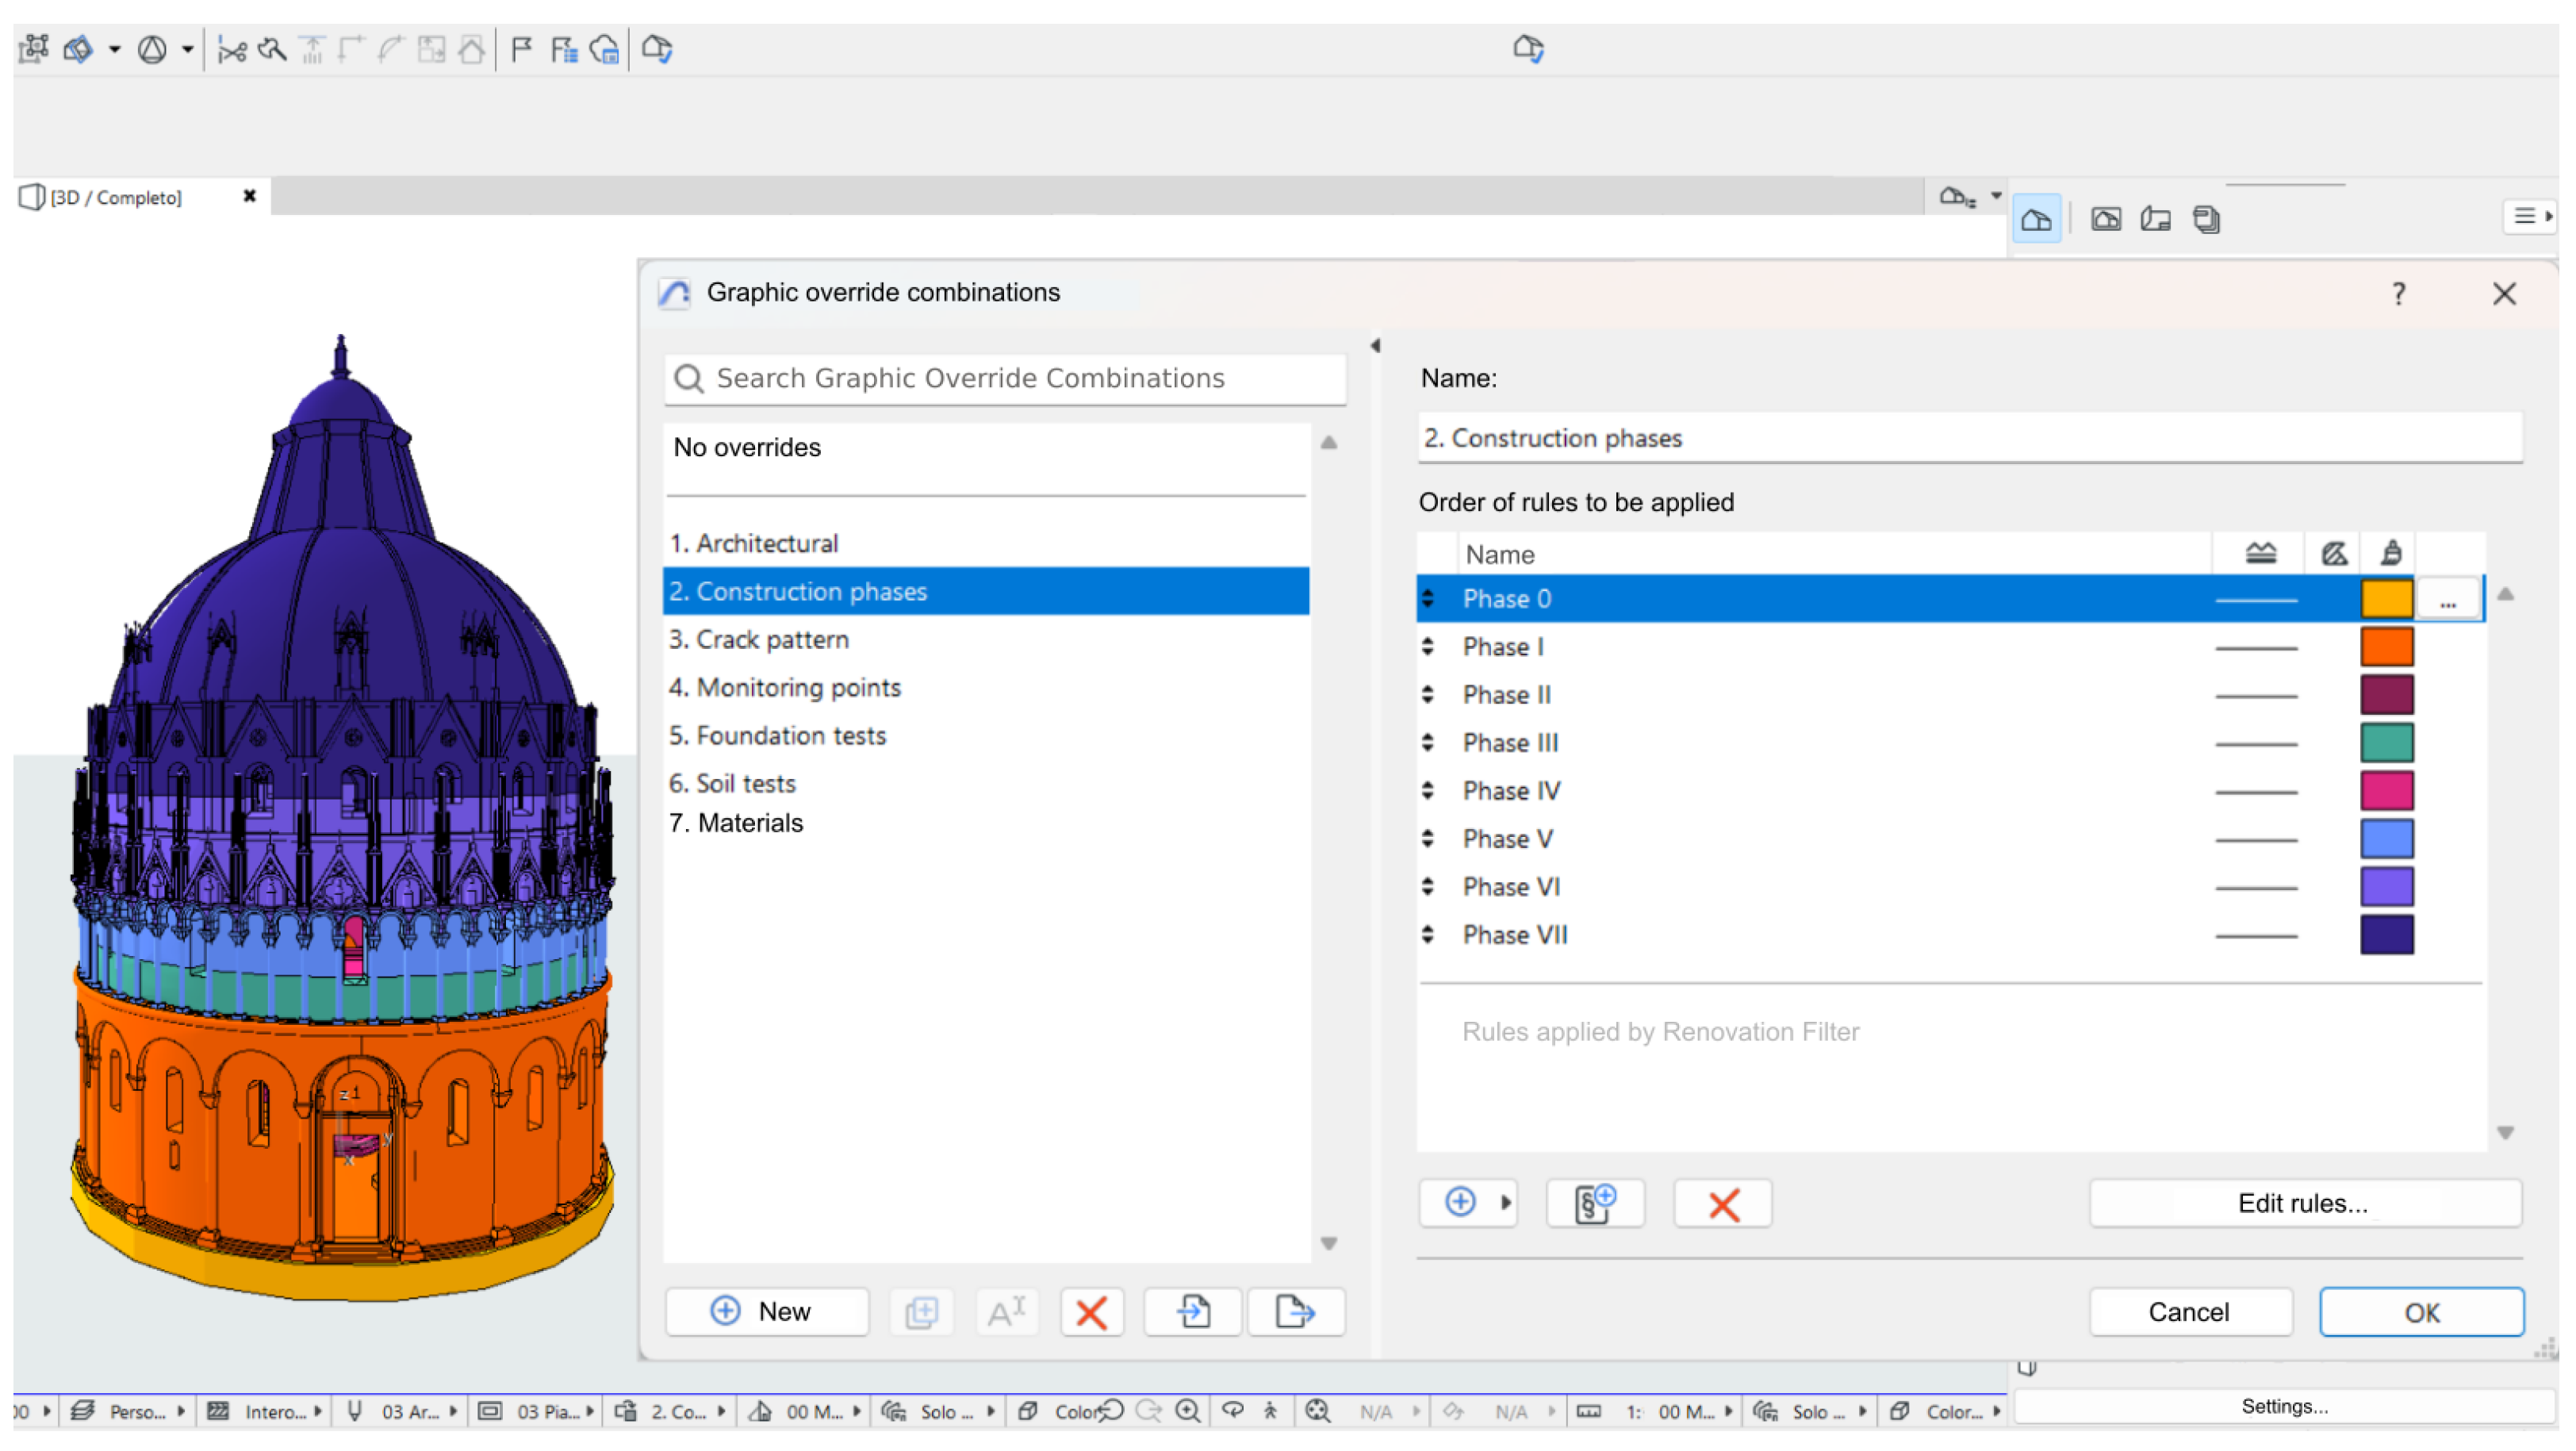Select 3. Crack pattern combination
The height and width of the screenshot is (1451, 2576).
(x=986, y=639)
